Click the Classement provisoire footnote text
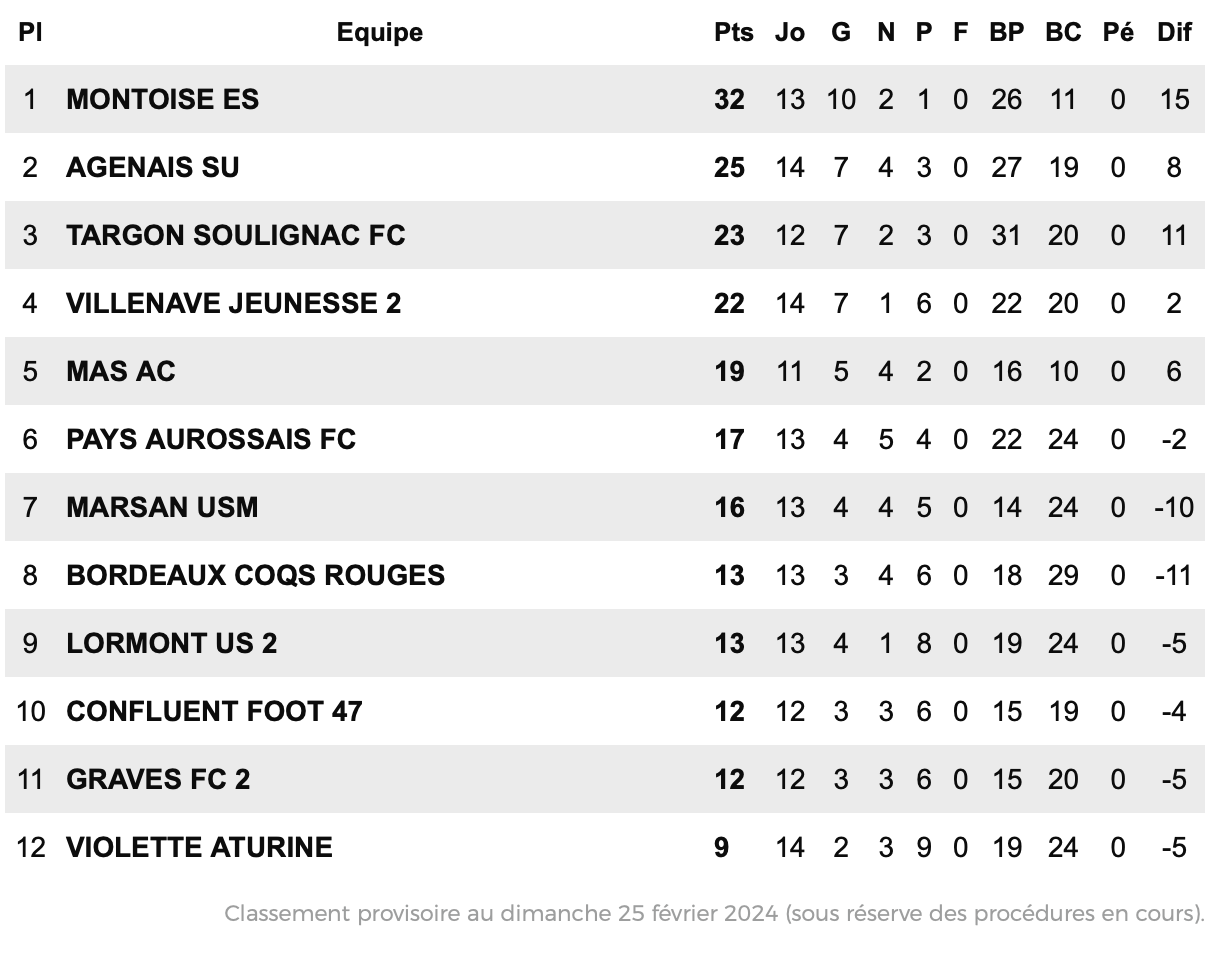 tap(714, 913)
